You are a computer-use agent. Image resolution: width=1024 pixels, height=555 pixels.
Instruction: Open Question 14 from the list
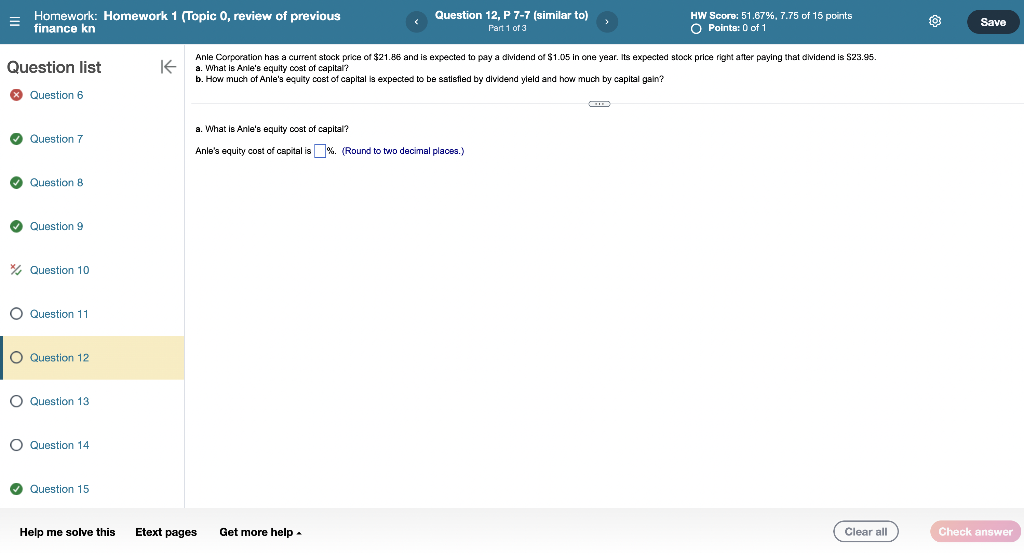click(x=59, y=445)
